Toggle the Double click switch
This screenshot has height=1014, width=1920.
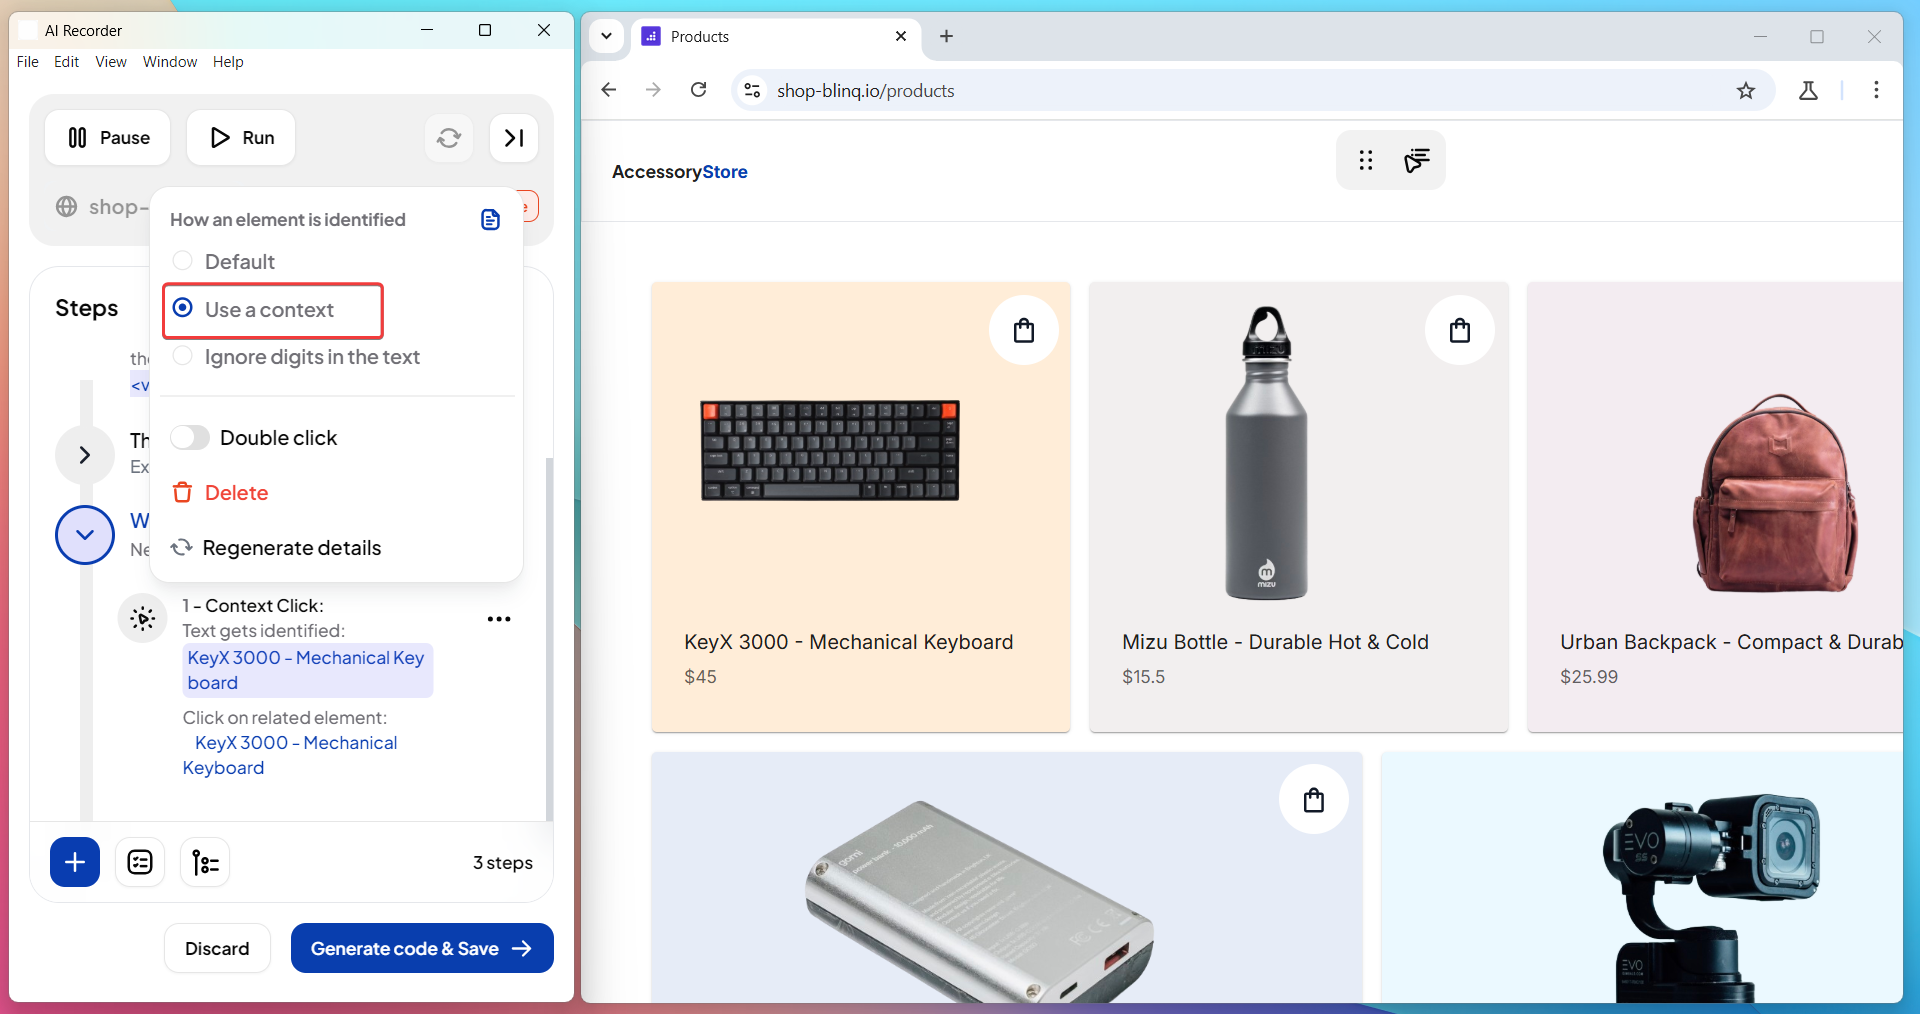pos(190,438)
